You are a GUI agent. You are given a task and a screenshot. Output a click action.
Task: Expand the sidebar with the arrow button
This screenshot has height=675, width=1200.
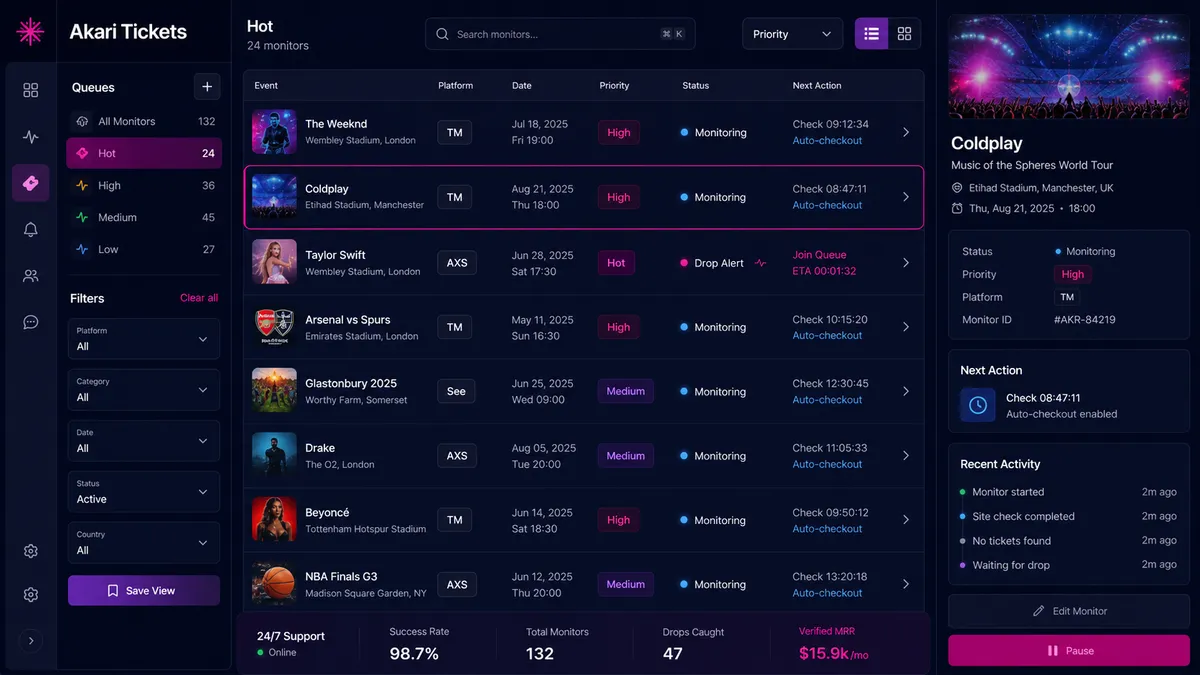[x=30, y=641]
